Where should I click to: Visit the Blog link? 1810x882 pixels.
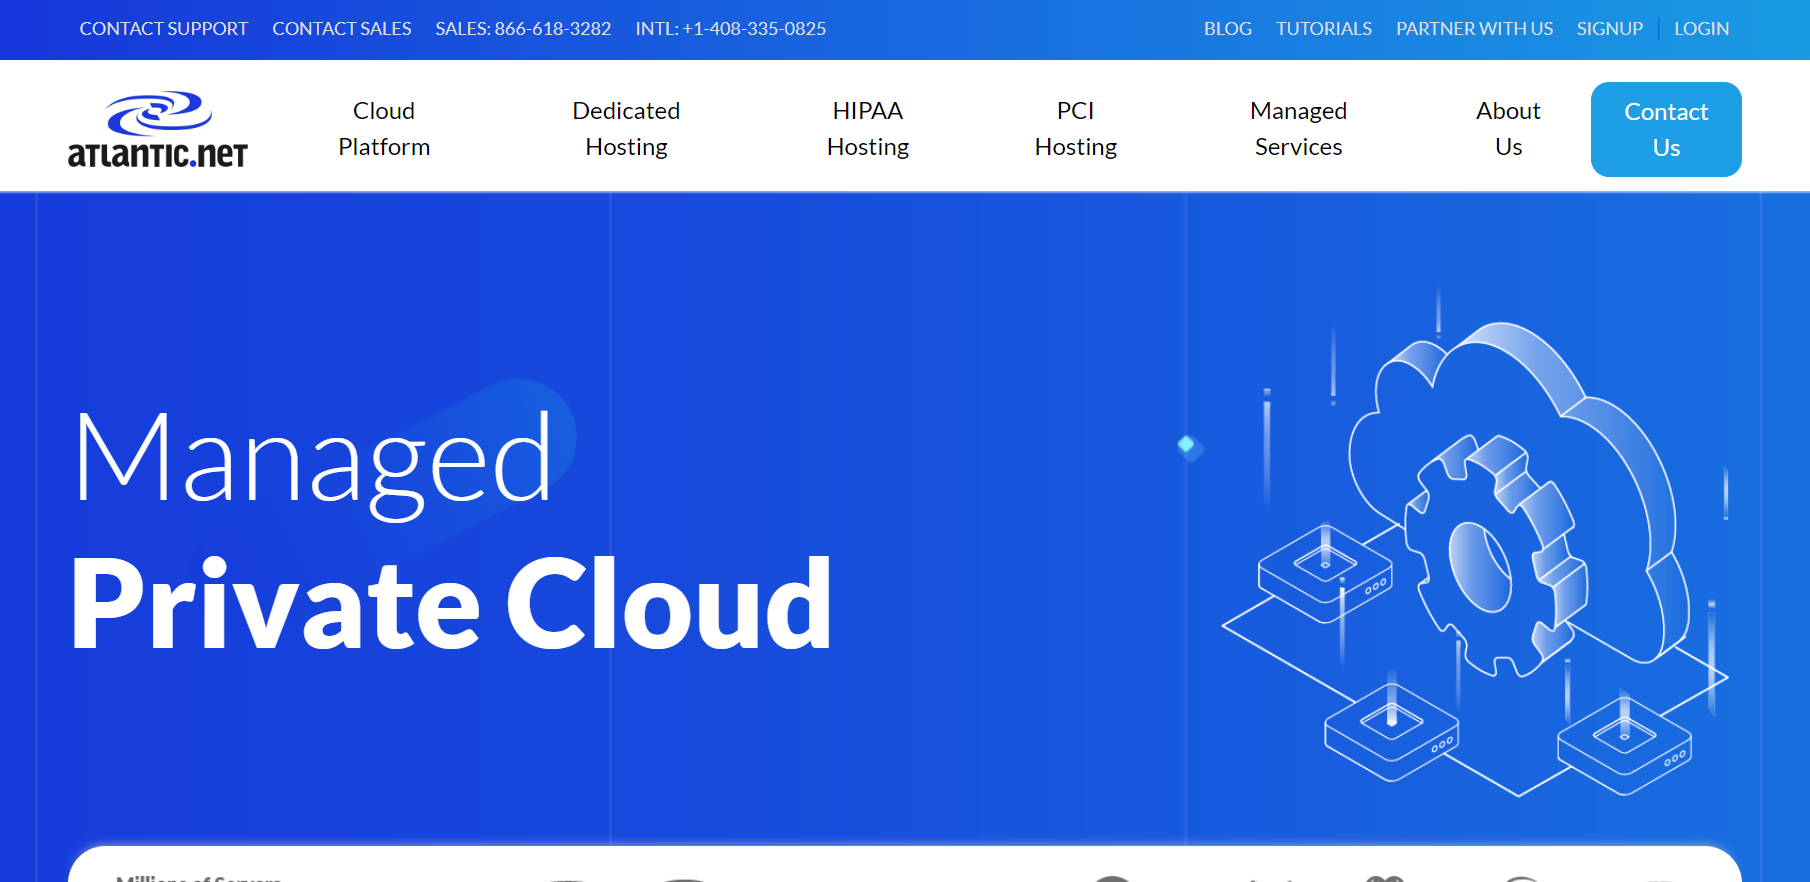(1227, 29)
